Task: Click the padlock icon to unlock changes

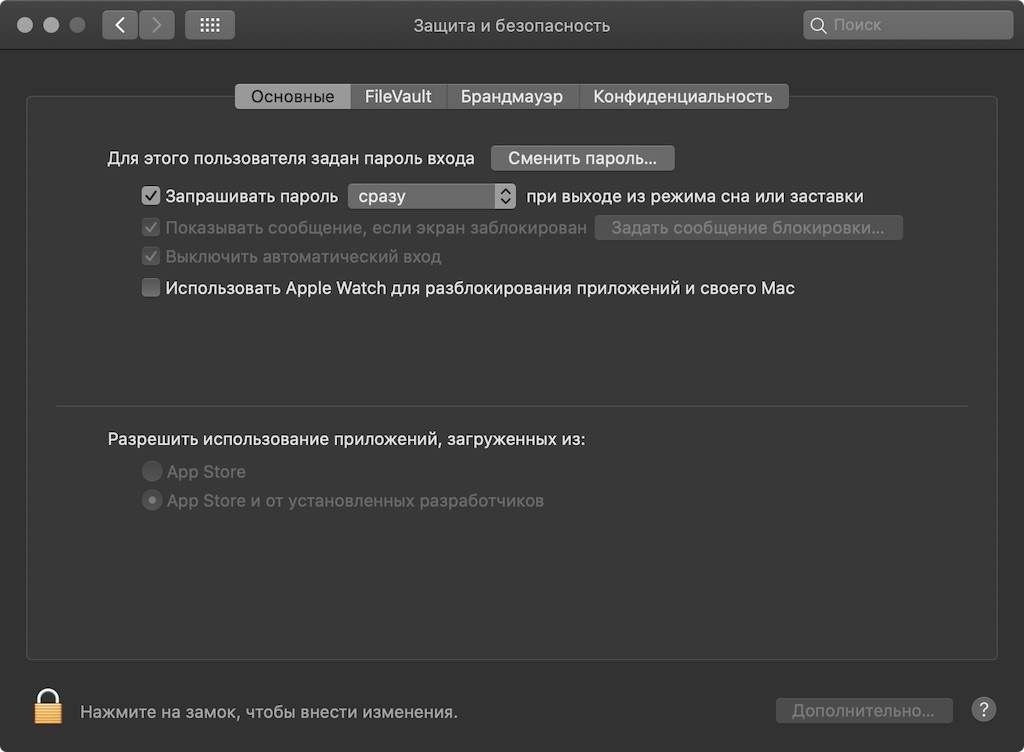Action: click(x=48, y=706)
